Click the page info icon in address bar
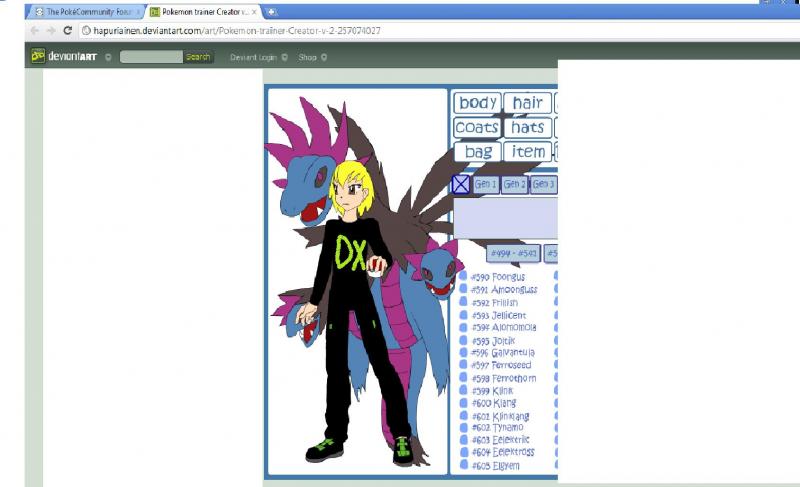This screenshot has width=800, height=487. click(x=86, y=31)
